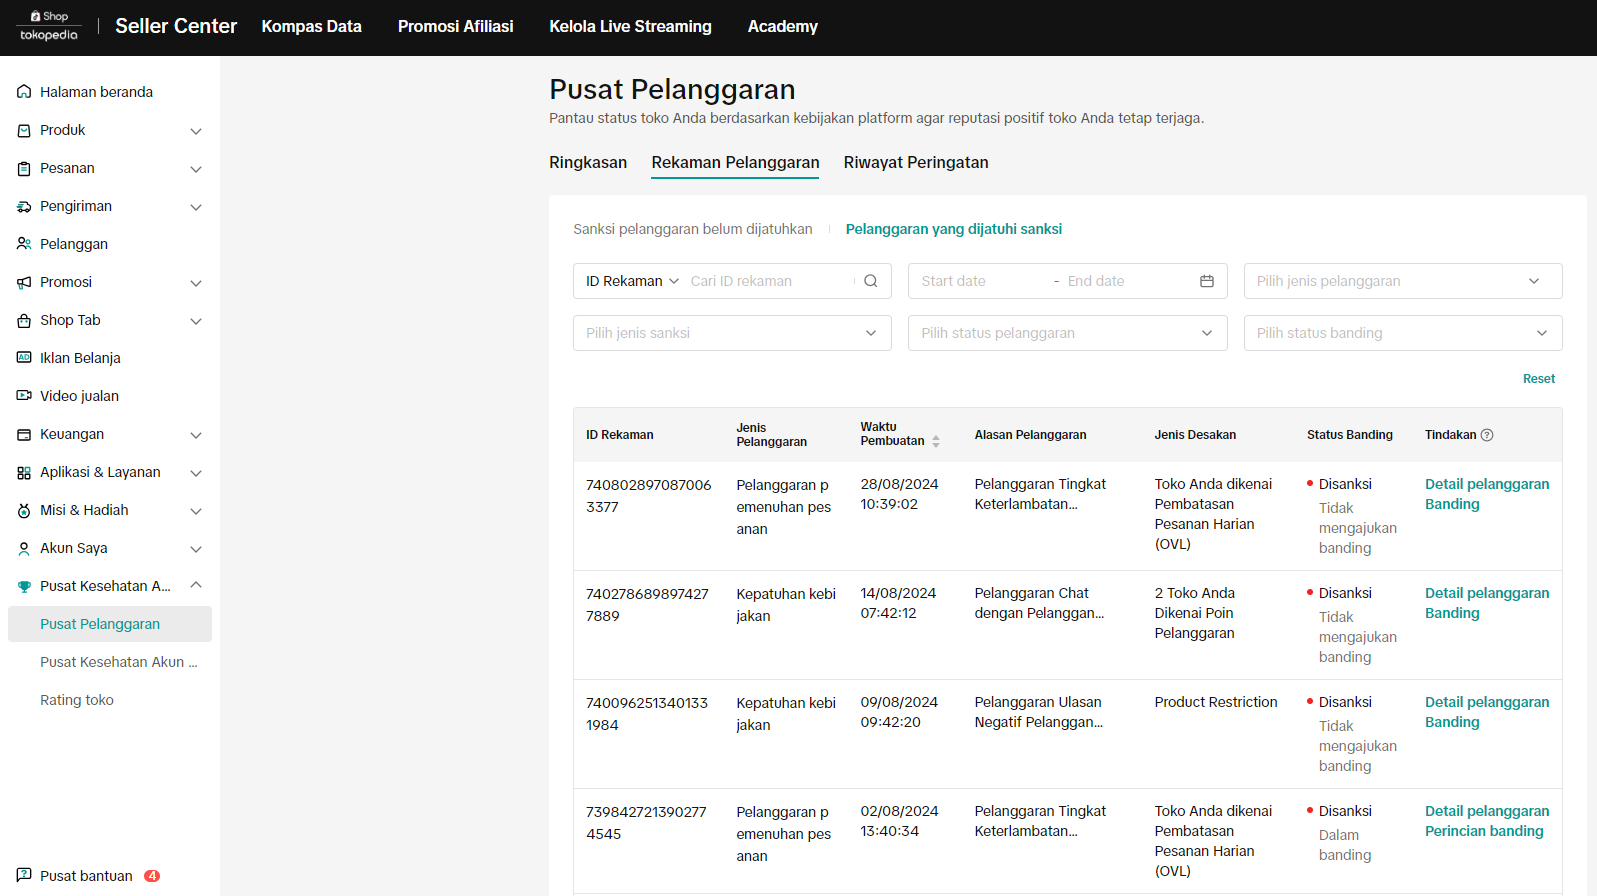Viewport: 1597px width, 896px height.
Task: Open Perincian banding for the 02/08/2024 record
Action: 1484,831
